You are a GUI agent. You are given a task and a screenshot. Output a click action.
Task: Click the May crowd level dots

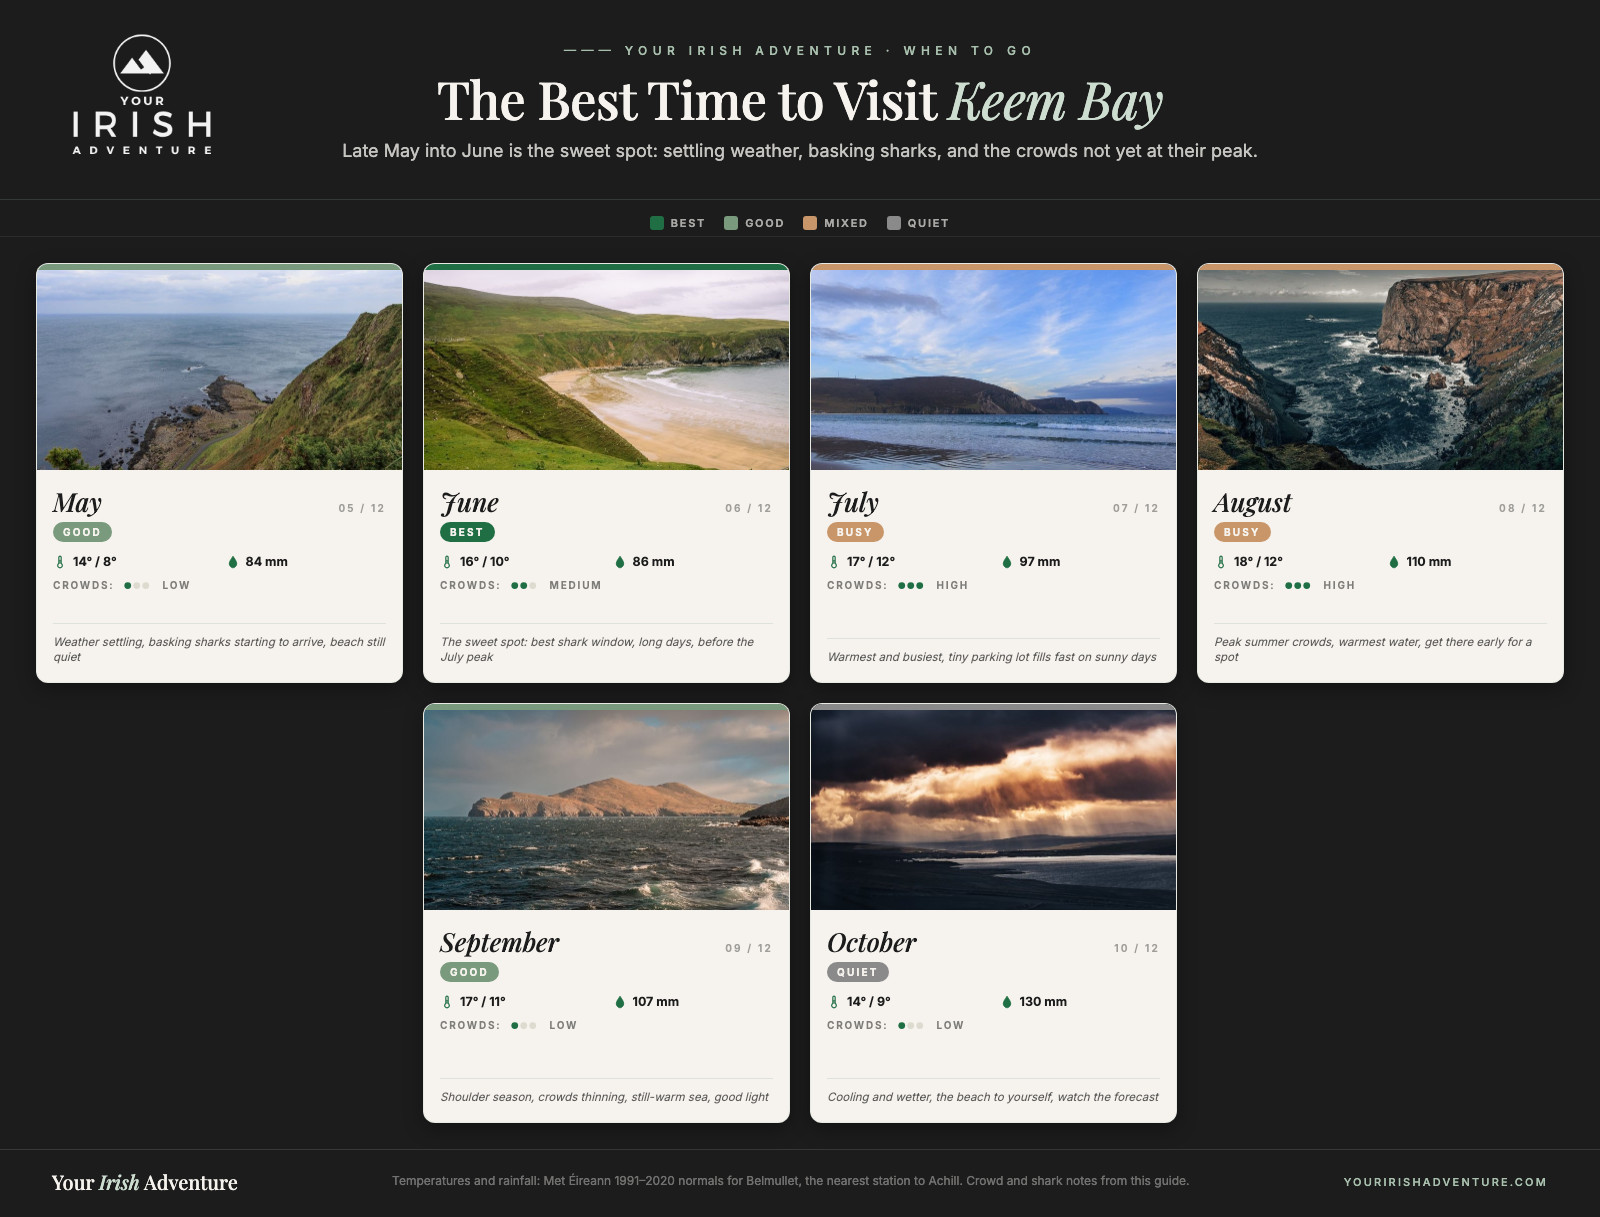click(x=137, y=586)
